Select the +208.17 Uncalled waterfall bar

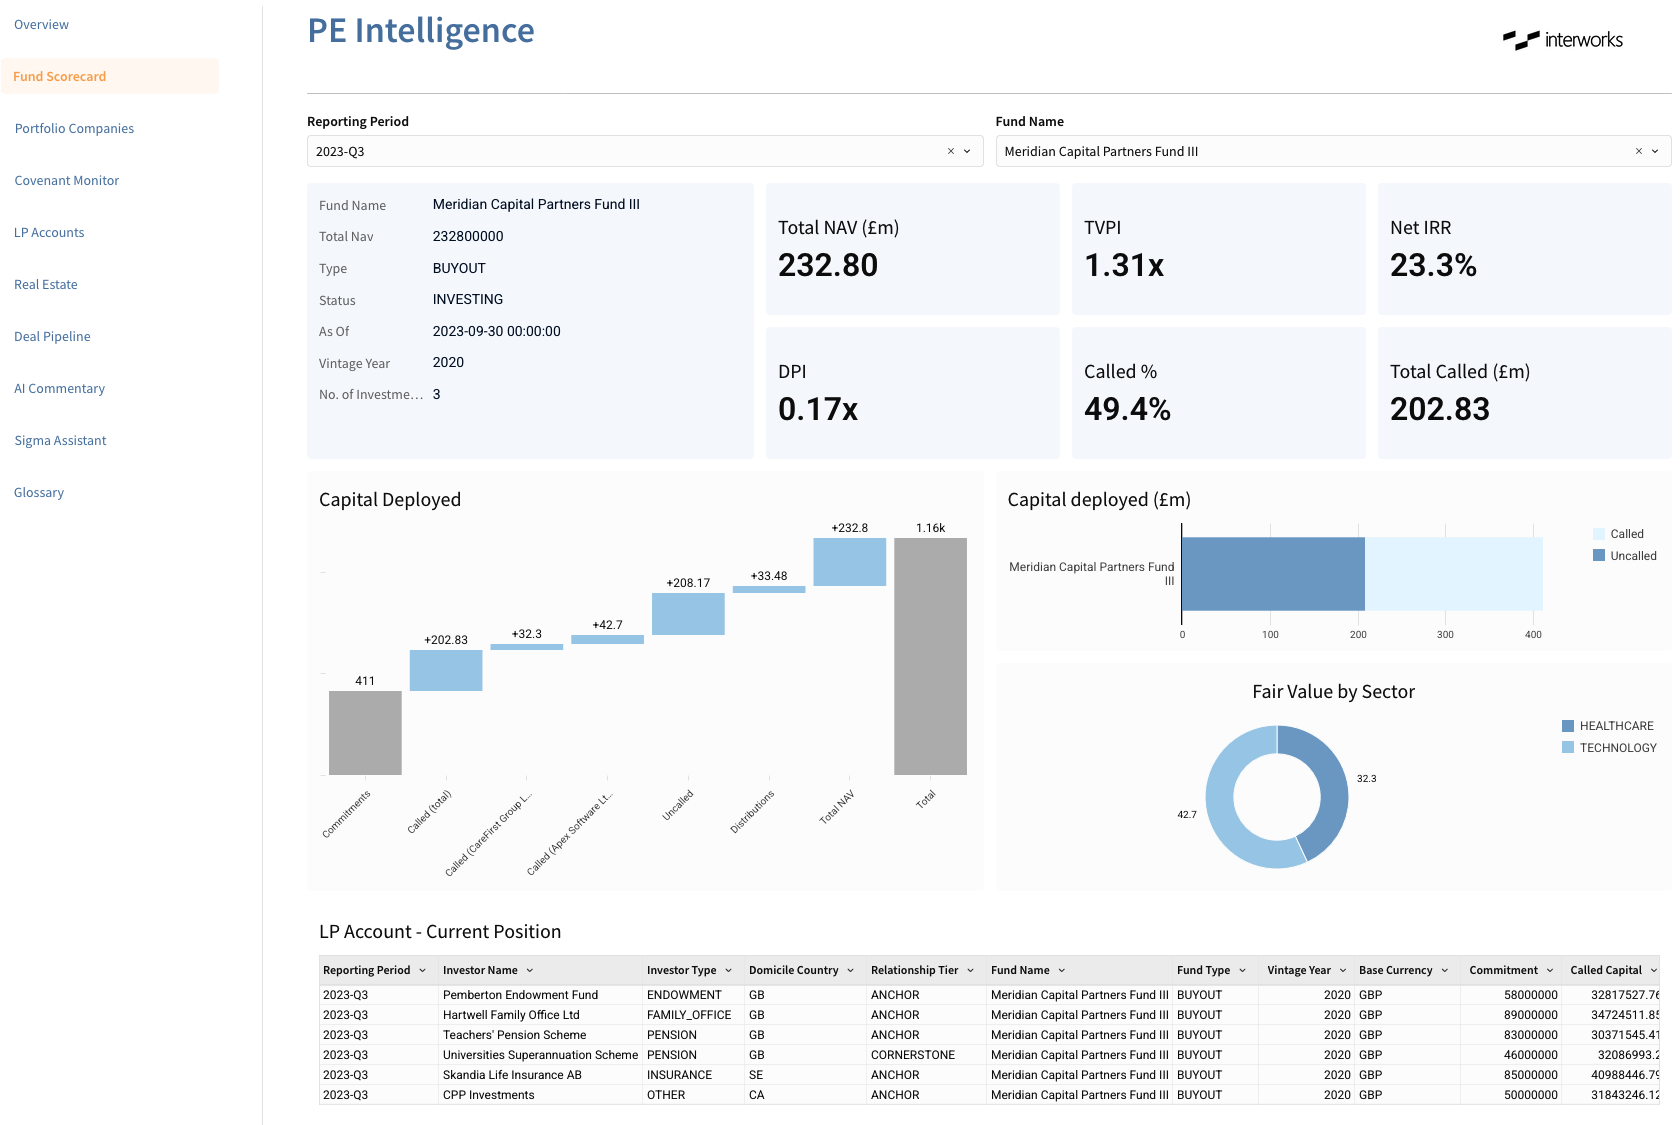coord(688,614)
